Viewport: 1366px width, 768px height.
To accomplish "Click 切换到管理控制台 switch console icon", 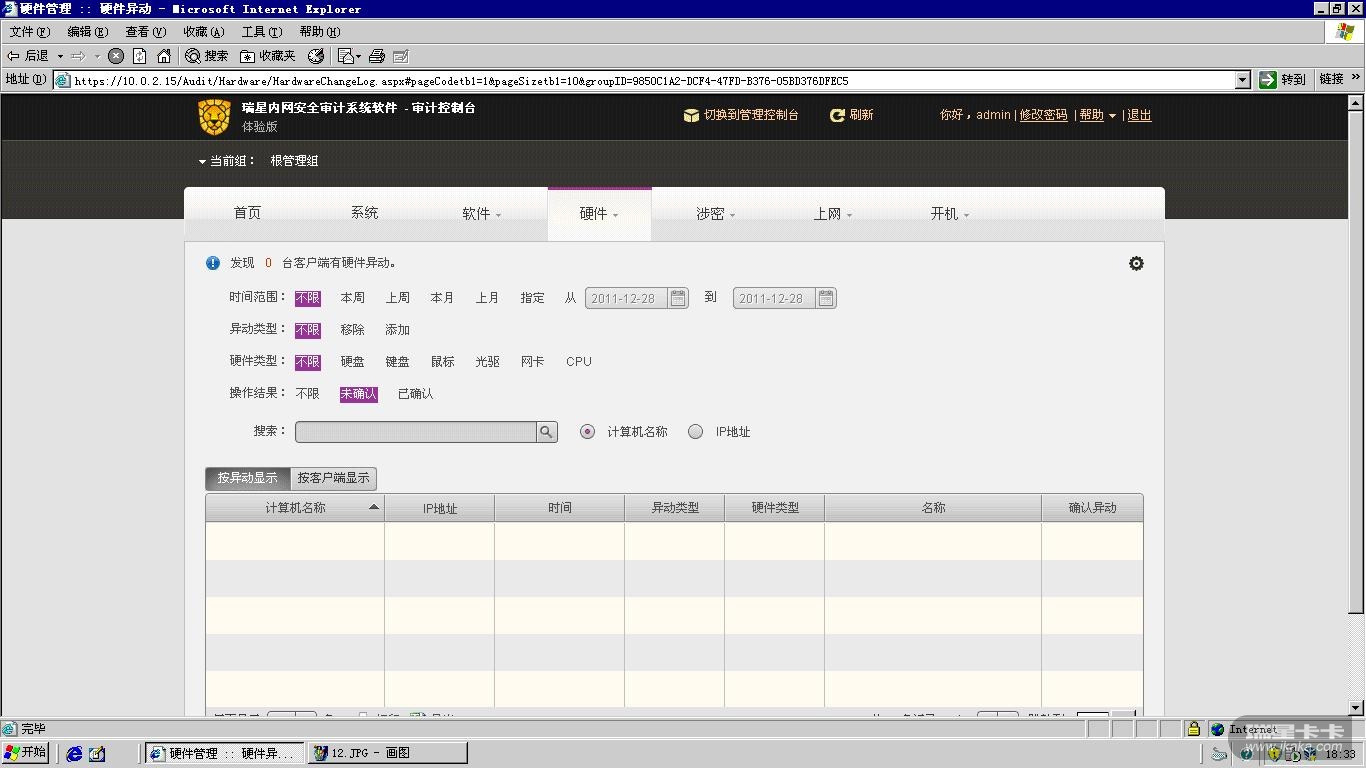I will point(691,116).
